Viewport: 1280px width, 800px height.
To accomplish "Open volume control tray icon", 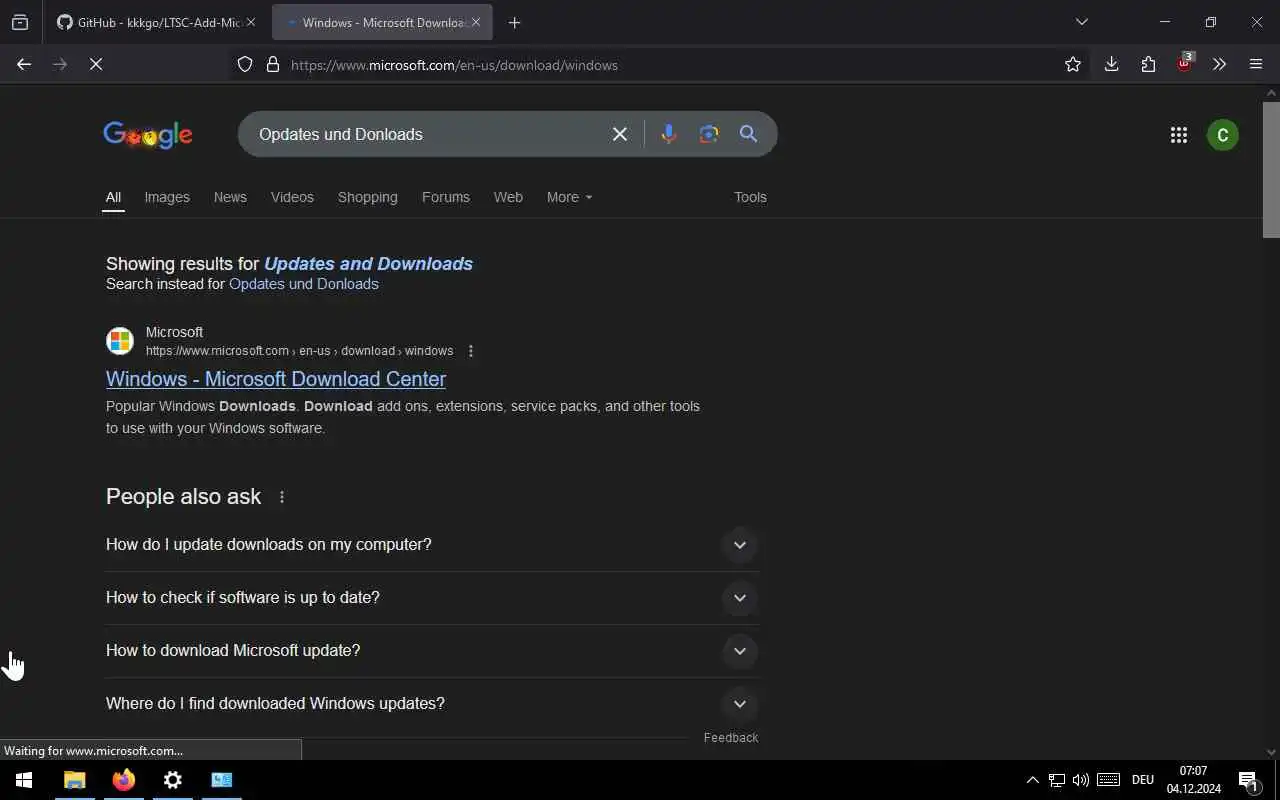I will point(1080,780).
